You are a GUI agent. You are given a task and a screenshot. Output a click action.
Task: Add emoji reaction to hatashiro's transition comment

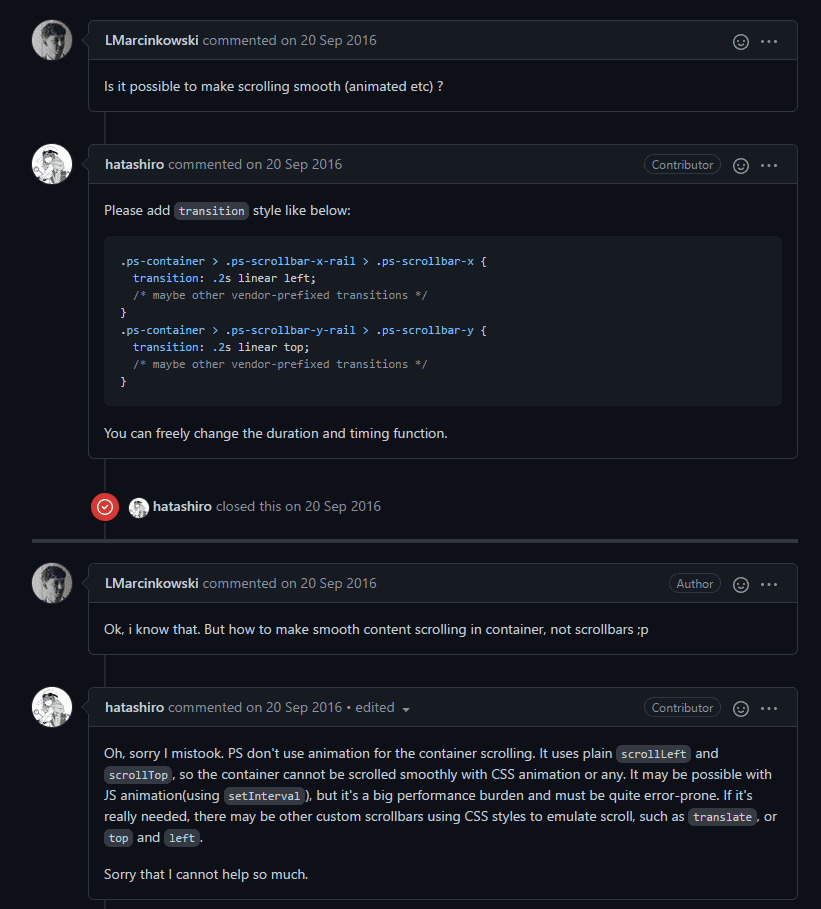click(741, 165)
